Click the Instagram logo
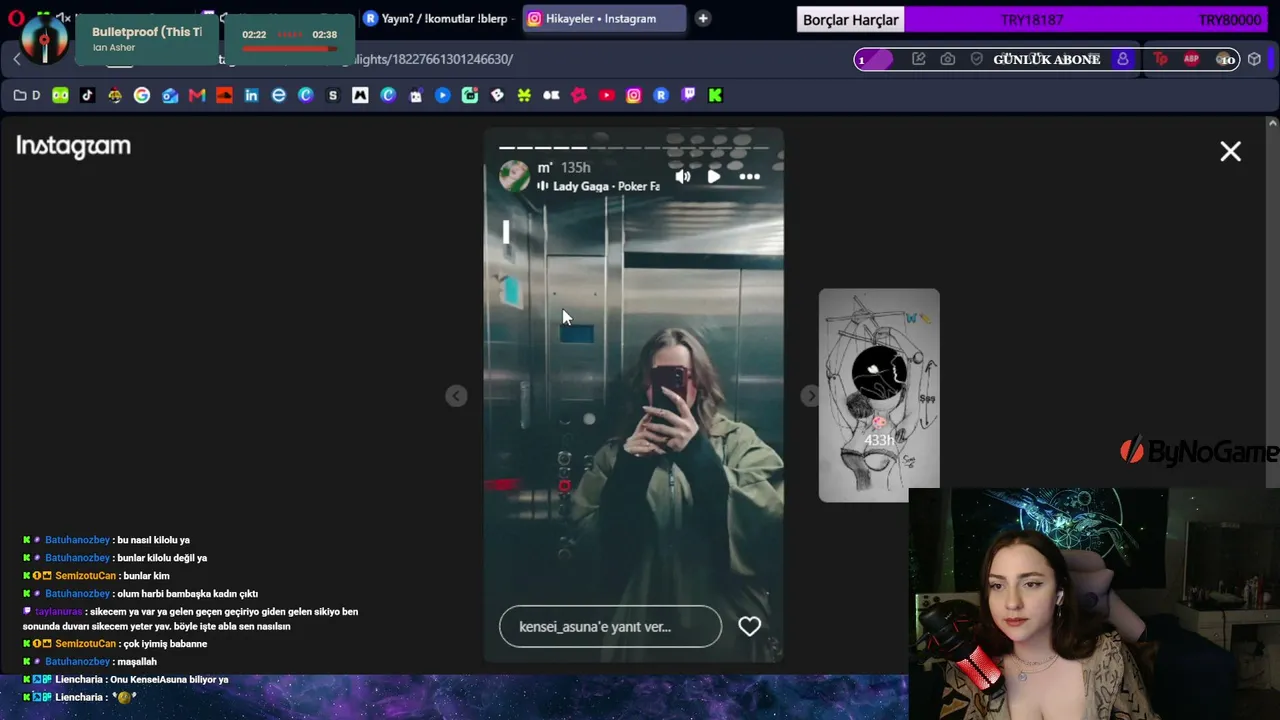Image resolution: width=1280 pixels, height=720 pixels. click(74, 146)
